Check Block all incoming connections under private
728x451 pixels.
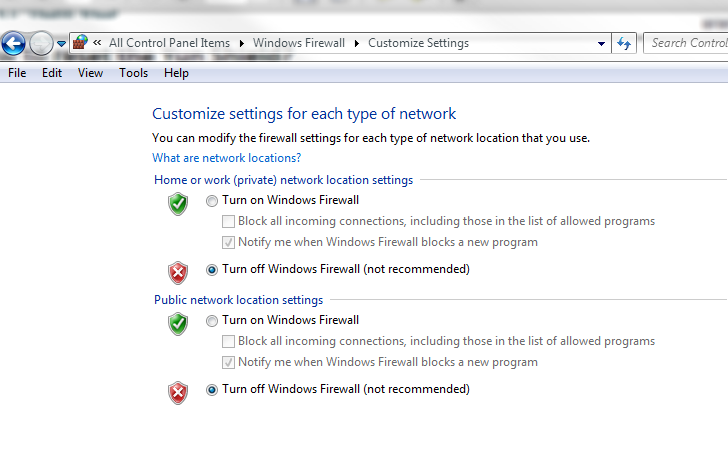[x=228, y=221]
